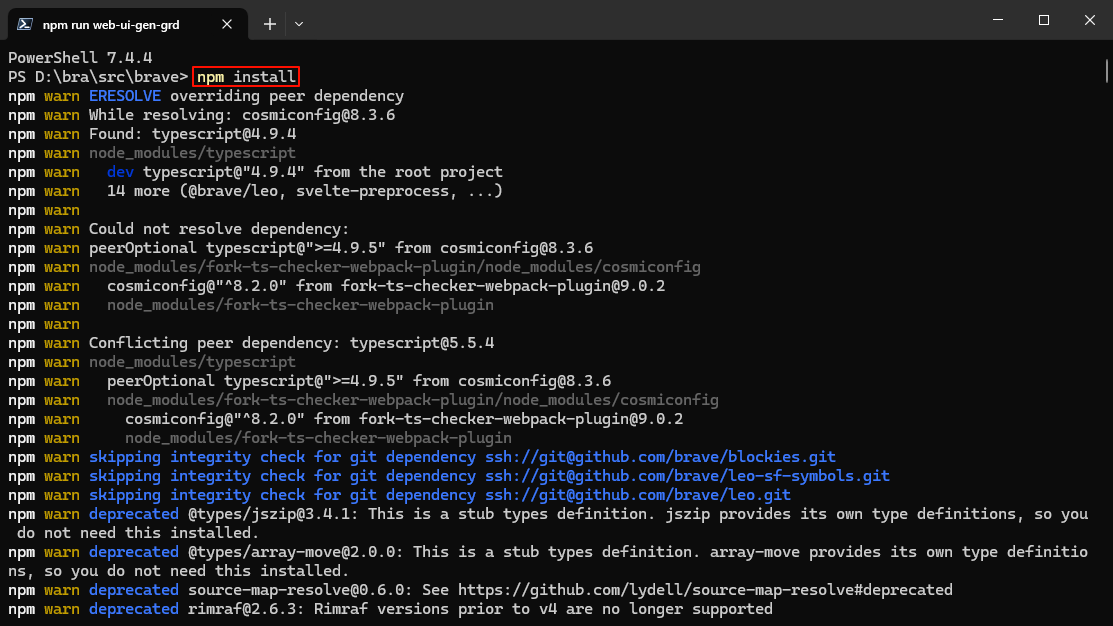Image resolution: width=1113 pixels, height=626 pixels.
Task: Select the npm run web-ui-gen-grd tab
Action: click(128, 24)
